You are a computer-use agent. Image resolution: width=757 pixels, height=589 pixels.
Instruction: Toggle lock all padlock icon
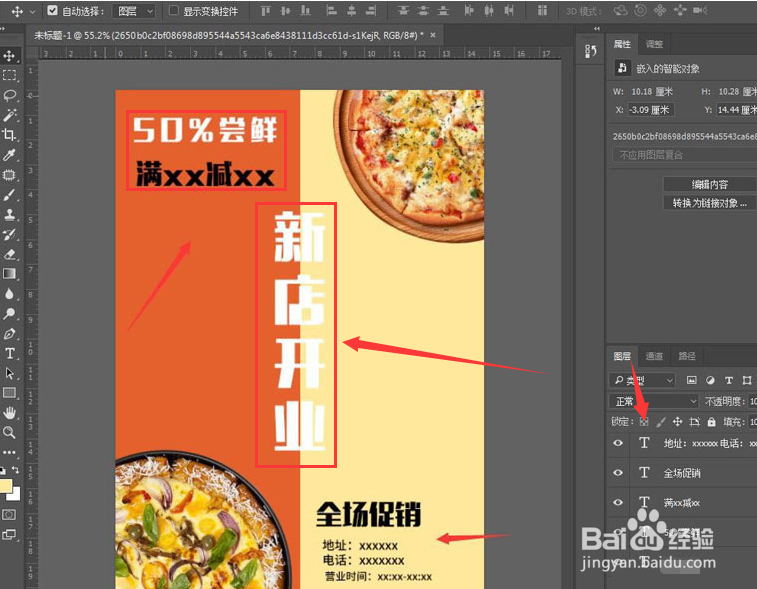click(711, 422)
